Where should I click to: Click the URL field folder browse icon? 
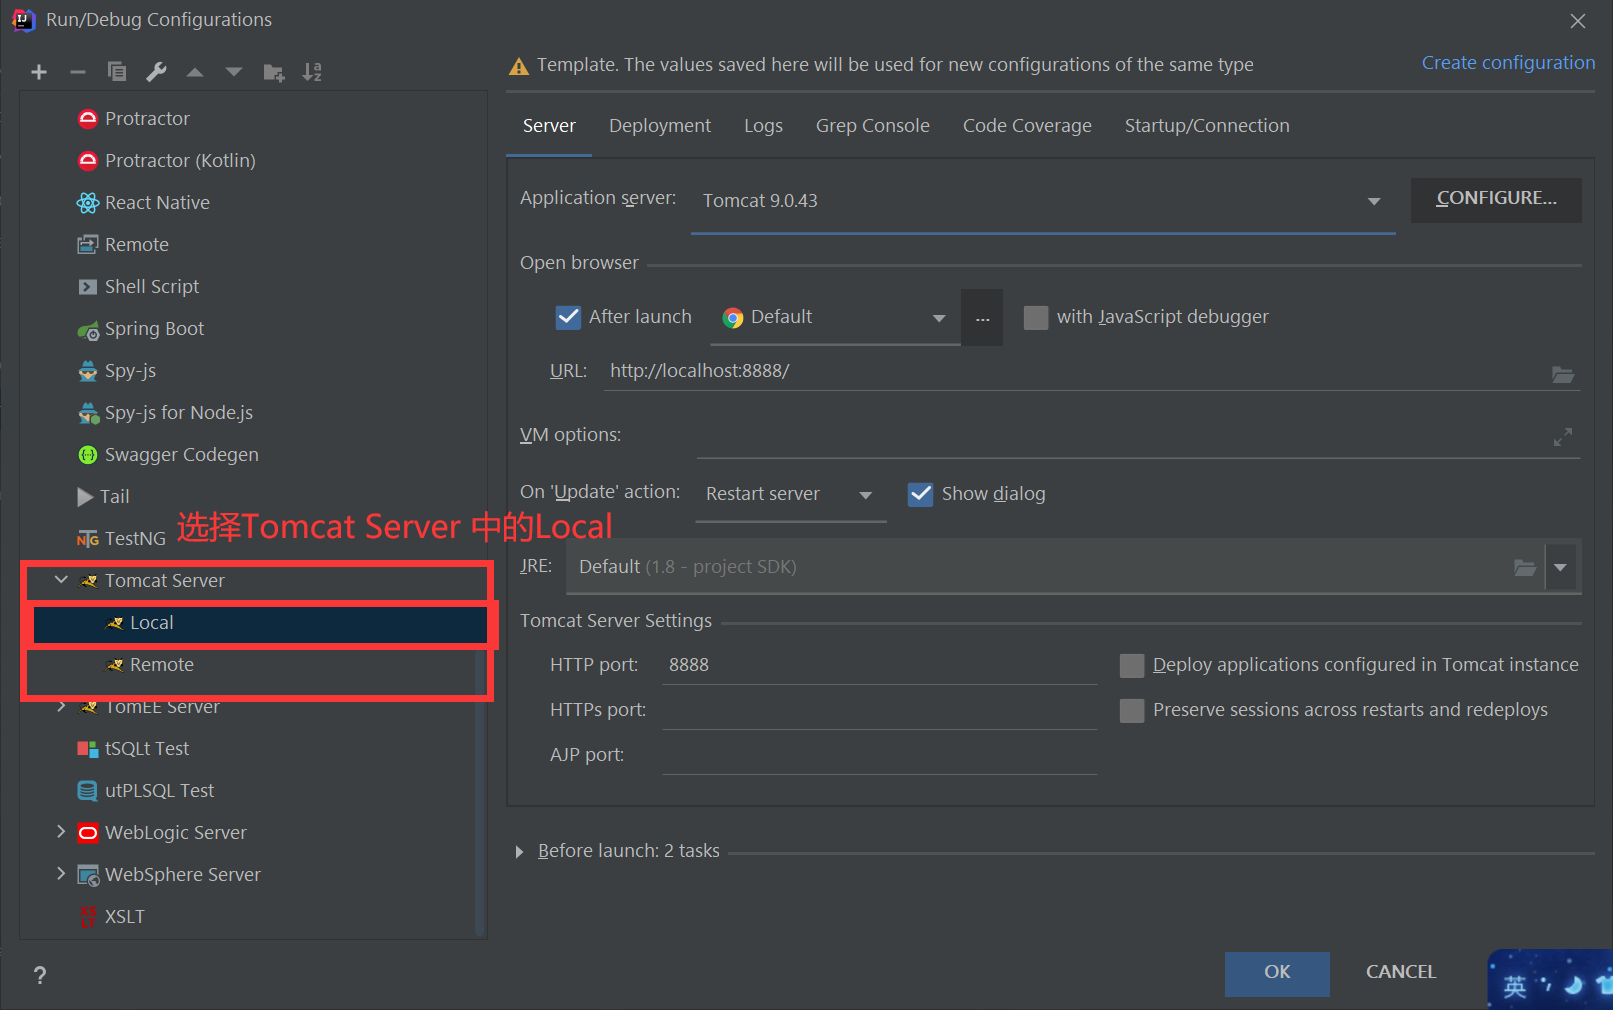click(1563, 374)
